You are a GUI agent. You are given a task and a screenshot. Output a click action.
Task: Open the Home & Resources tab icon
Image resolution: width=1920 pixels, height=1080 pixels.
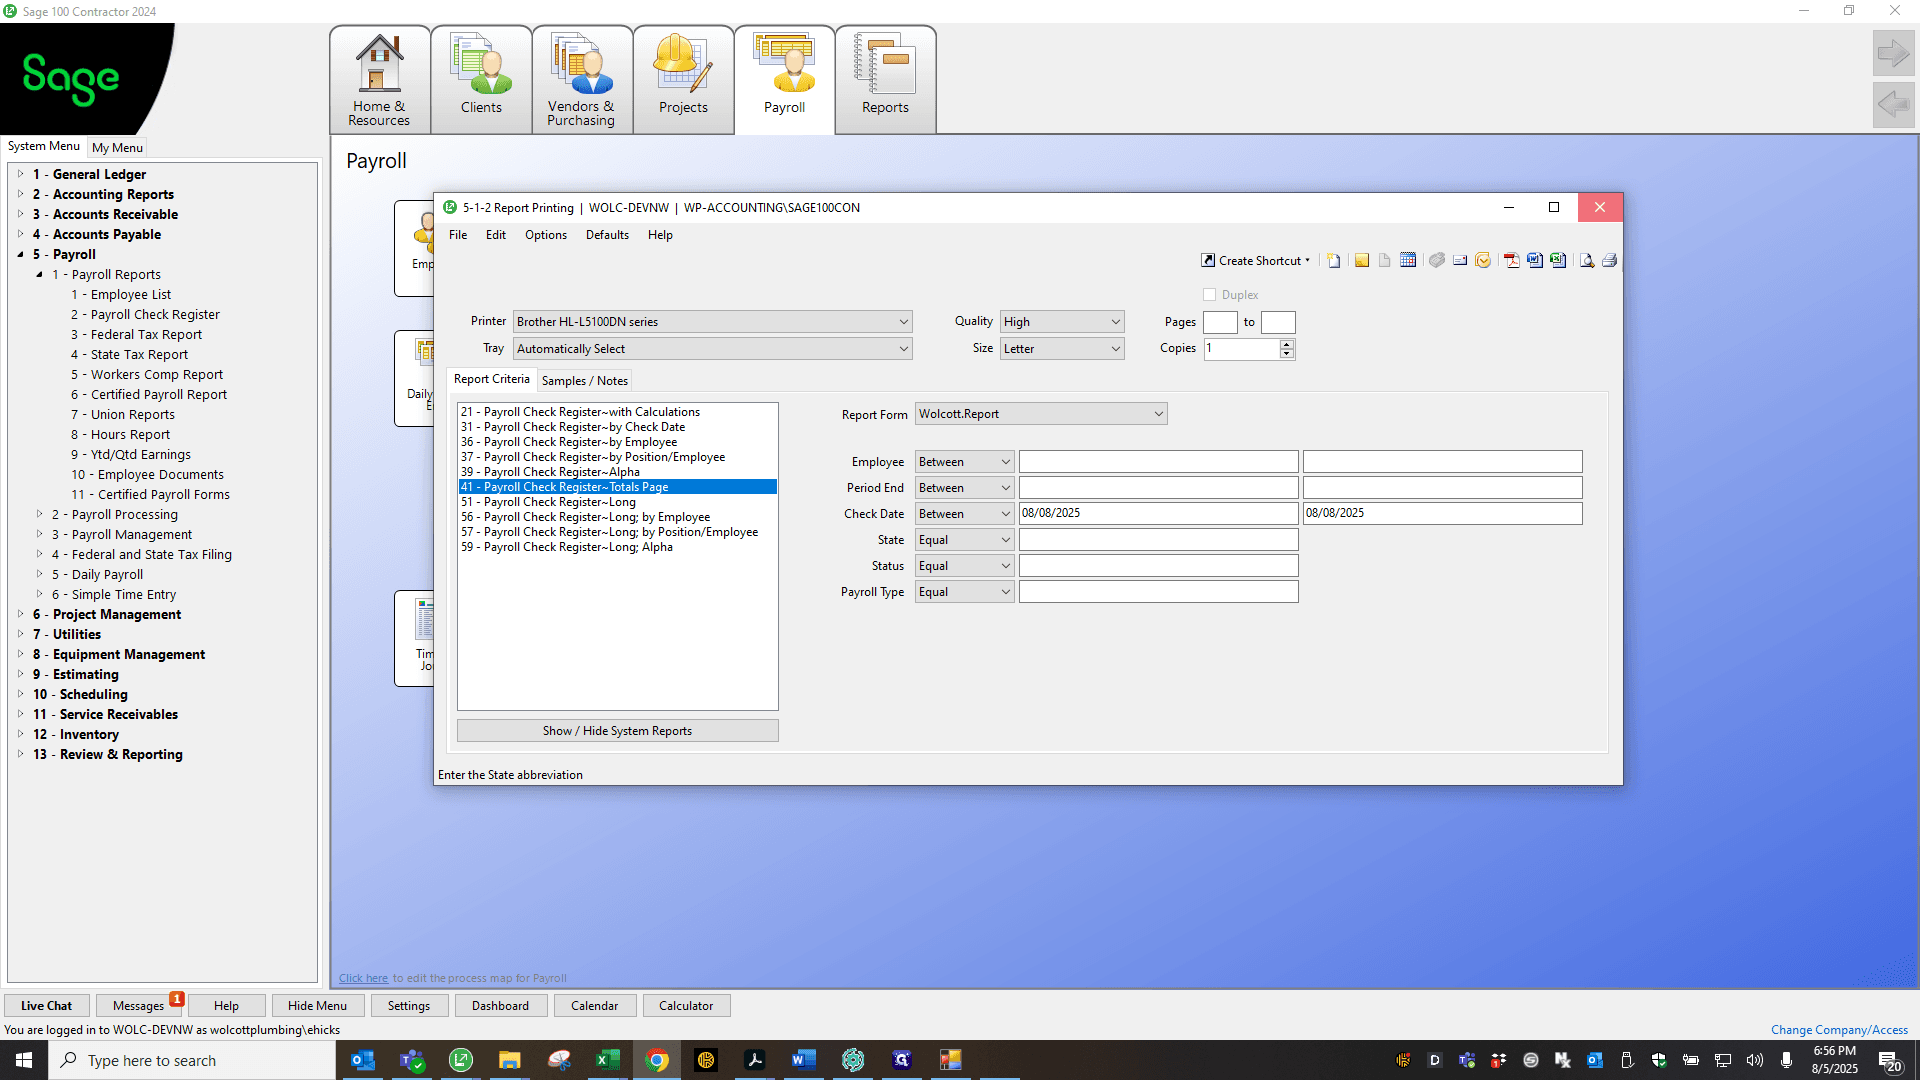click(x=379, y=80)
